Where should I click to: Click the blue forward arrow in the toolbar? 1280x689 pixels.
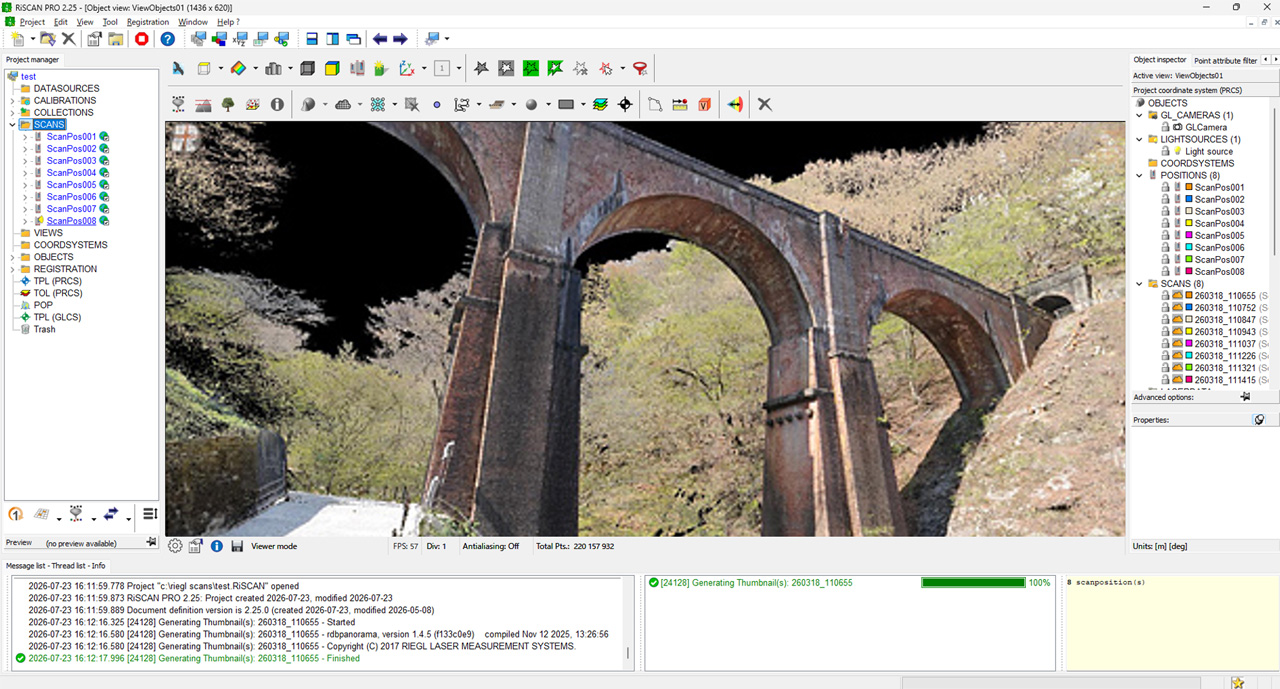click(x=400, y=39)
